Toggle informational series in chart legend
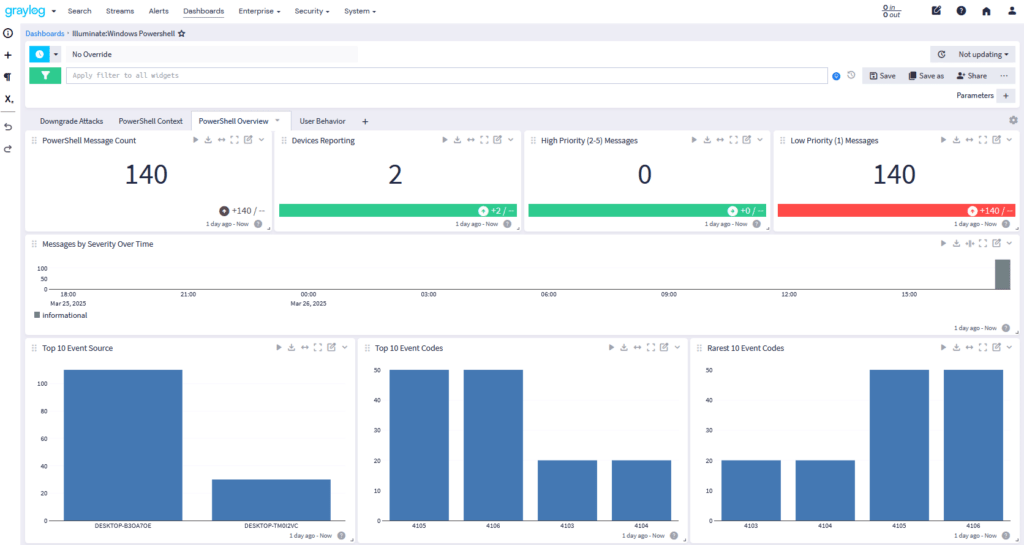This screenshot has width=1024, height=545. coord(61,315)
